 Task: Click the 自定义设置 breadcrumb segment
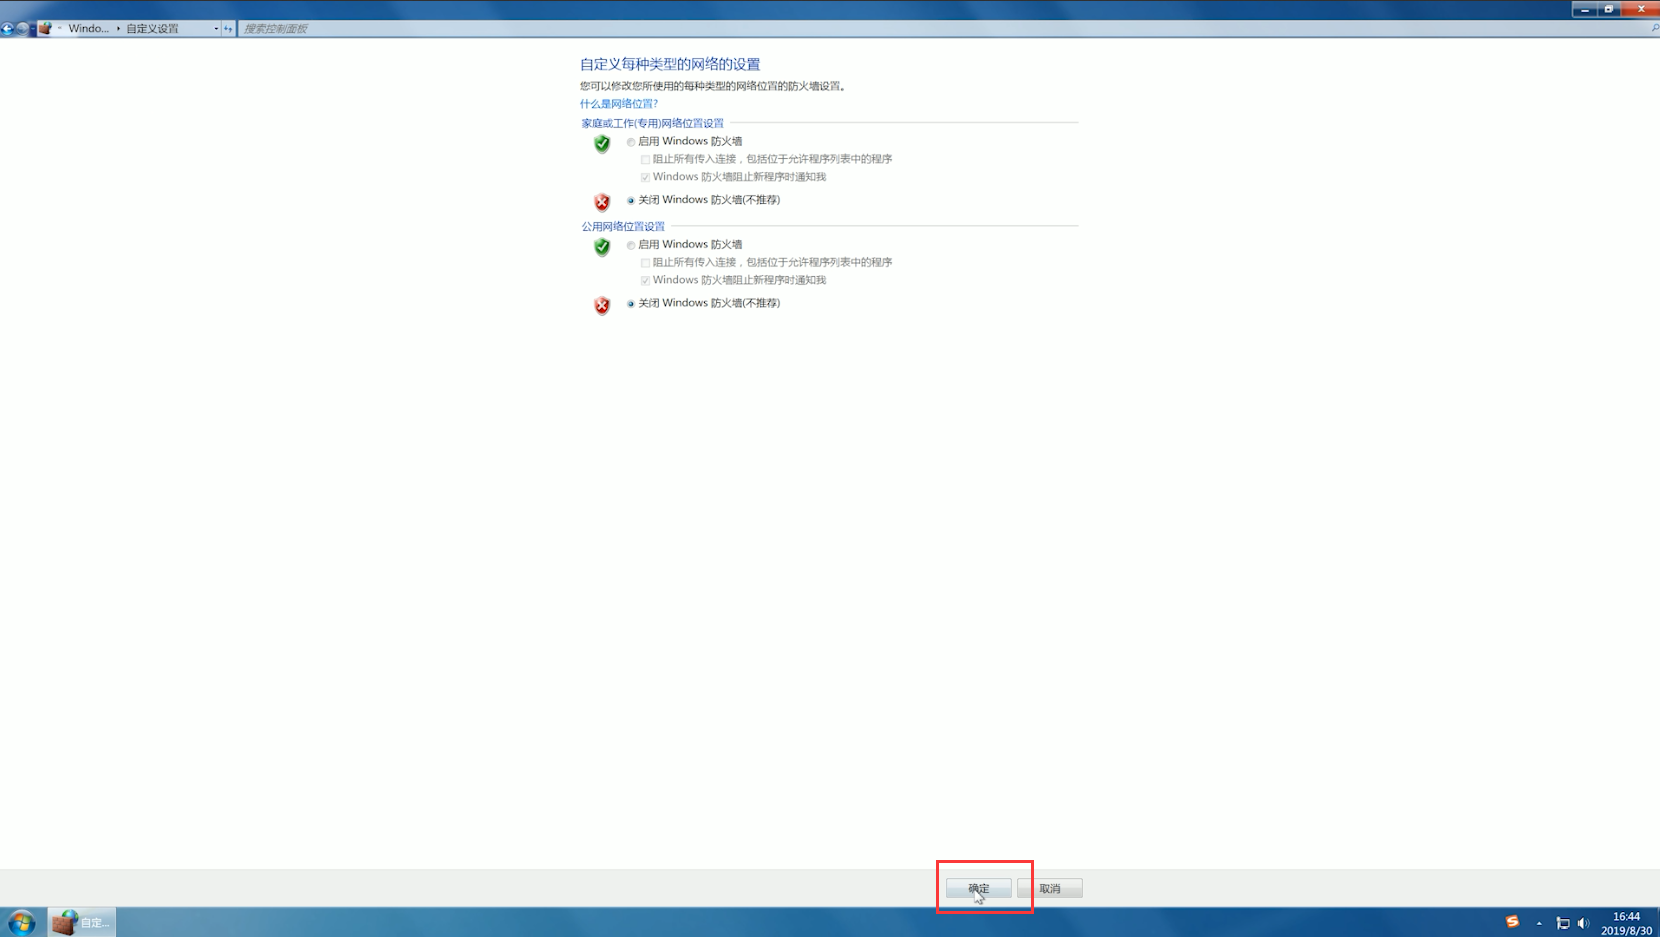(152, 29)
